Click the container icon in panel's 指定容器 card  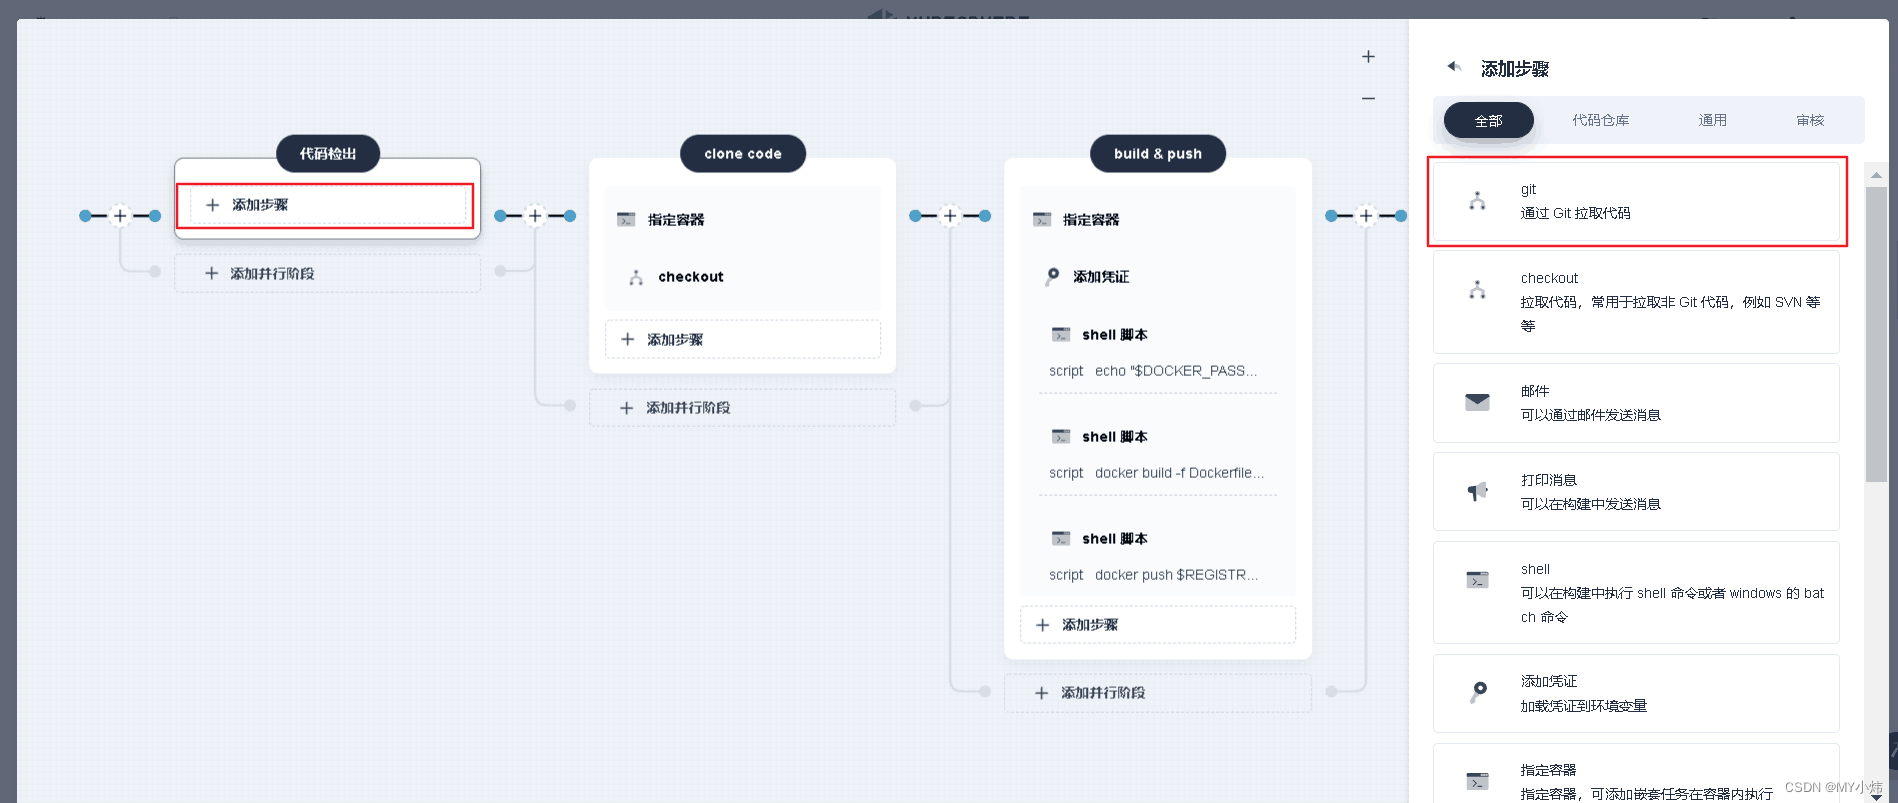click(x=1477, y=781)
